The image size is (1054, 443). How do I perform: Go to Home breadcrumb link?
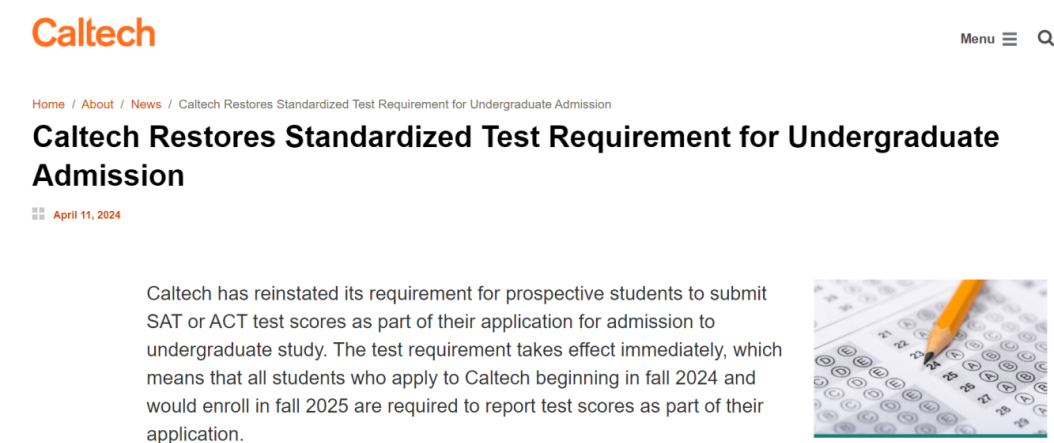pos(48,104)
